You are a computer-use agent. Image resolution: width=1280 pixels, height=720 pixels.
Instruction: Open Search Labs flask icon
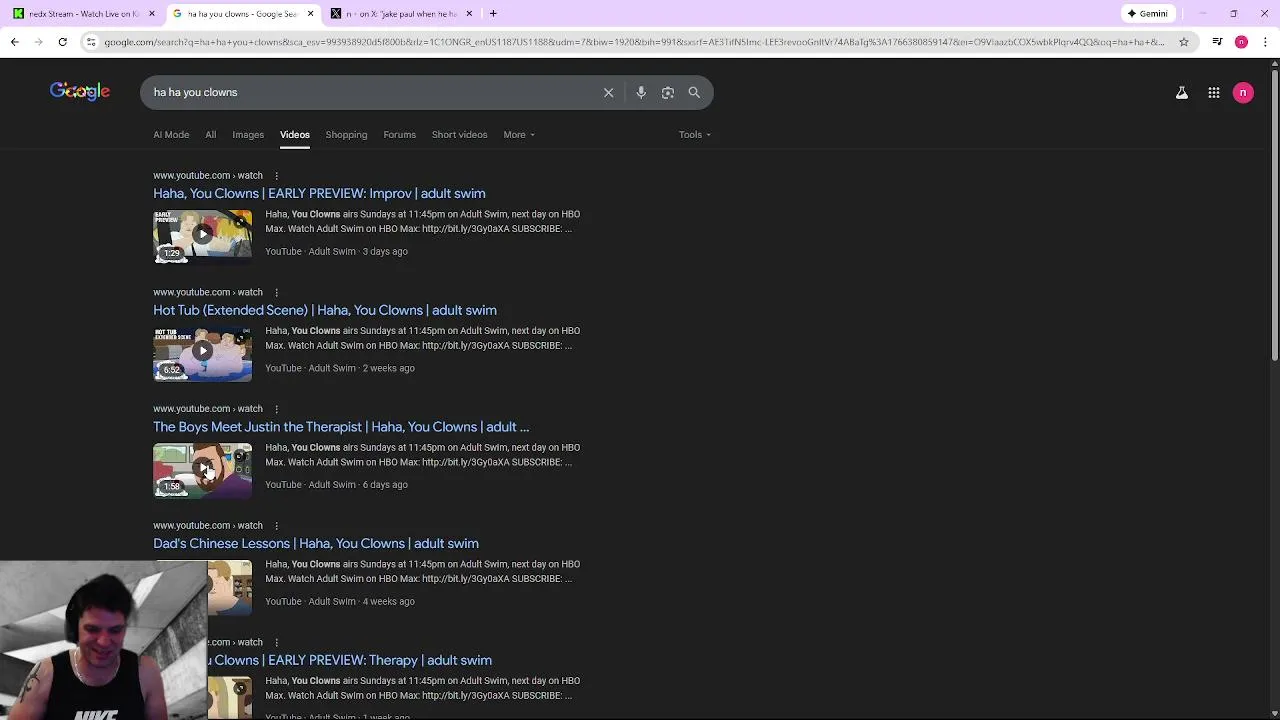pos(1181,93)
